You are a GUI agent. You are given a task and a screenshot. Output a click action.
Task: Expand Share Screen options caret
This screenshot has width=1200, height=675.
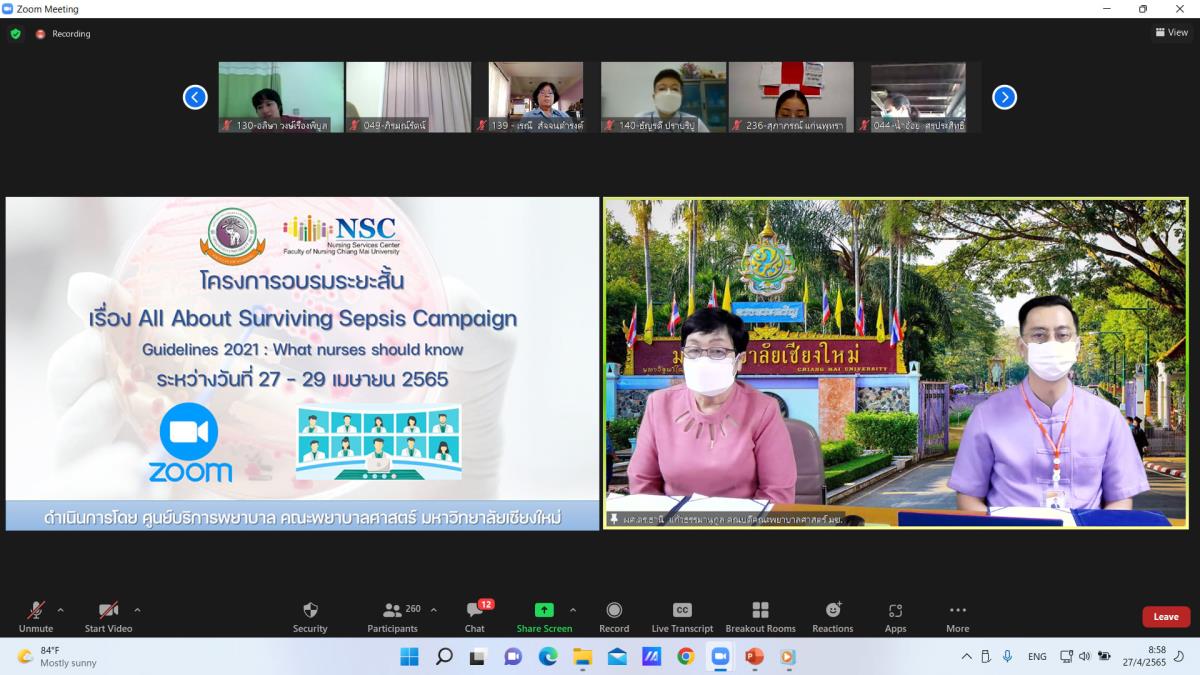tap(573, 609)
